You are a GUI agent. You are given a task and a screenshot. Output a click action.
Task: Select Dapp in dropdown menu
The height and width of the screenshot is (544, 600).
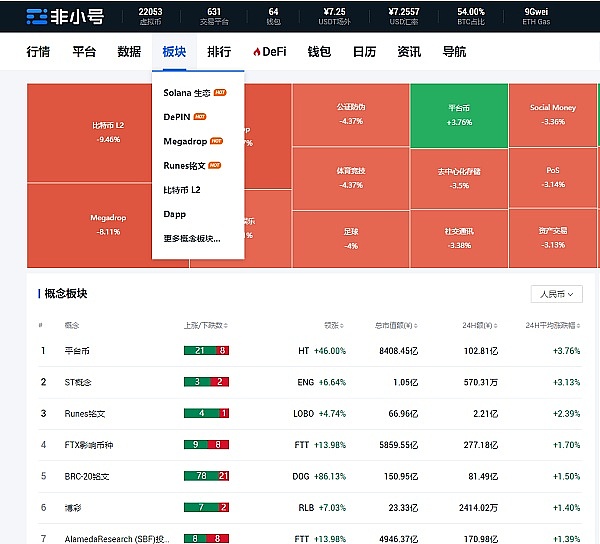(174, 214)
